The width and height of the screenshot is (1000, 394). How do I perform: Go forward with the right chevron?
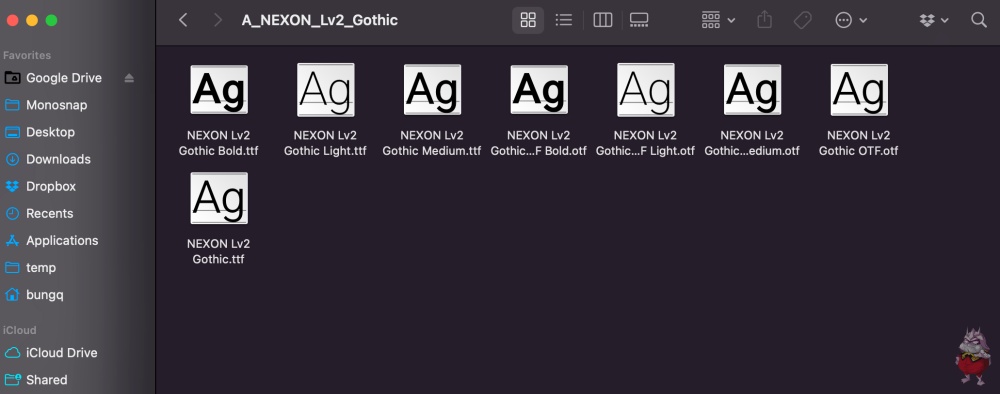(x=217, y=20)
